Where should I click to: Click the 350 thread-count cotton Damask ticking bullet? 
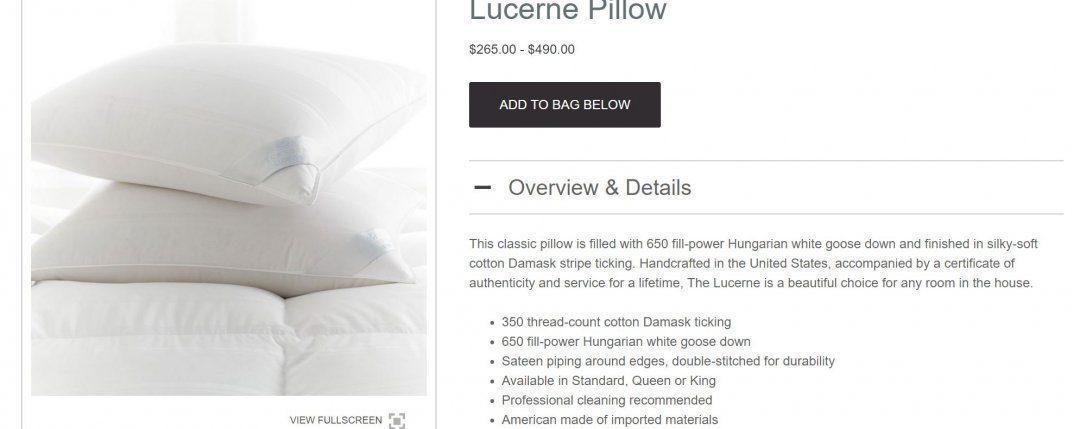(616, 322)
